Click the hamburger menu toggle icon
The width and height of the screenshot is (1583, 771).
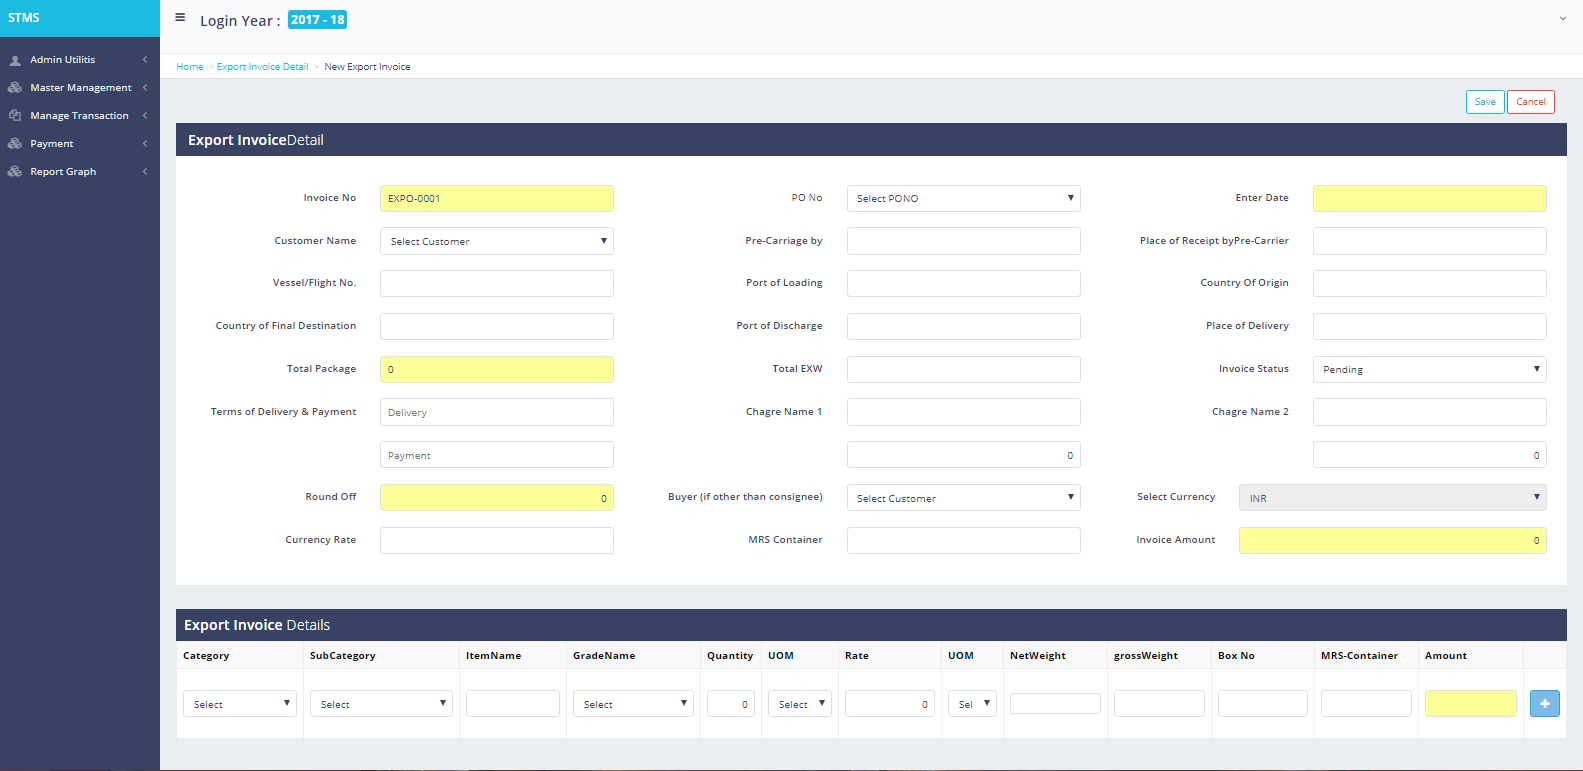point(180,18)
